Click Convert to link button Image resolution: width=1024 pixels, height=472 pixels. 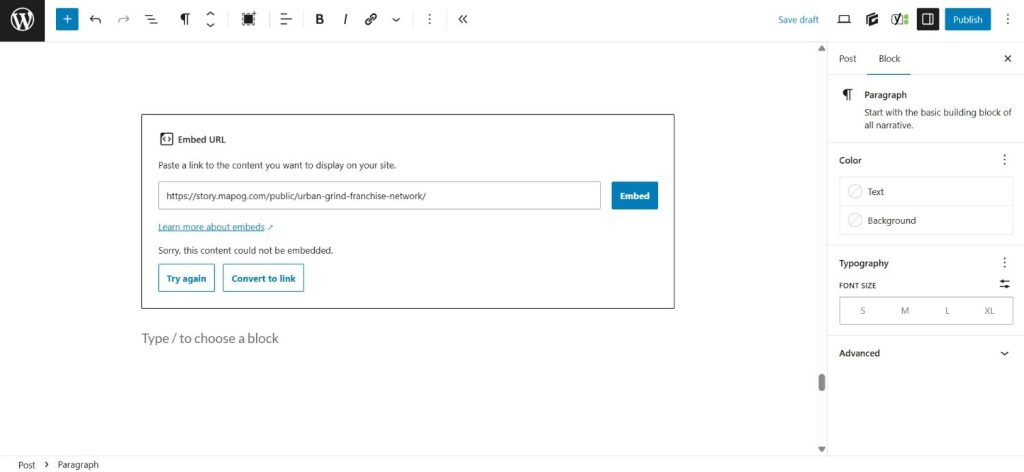pos(263,278)
